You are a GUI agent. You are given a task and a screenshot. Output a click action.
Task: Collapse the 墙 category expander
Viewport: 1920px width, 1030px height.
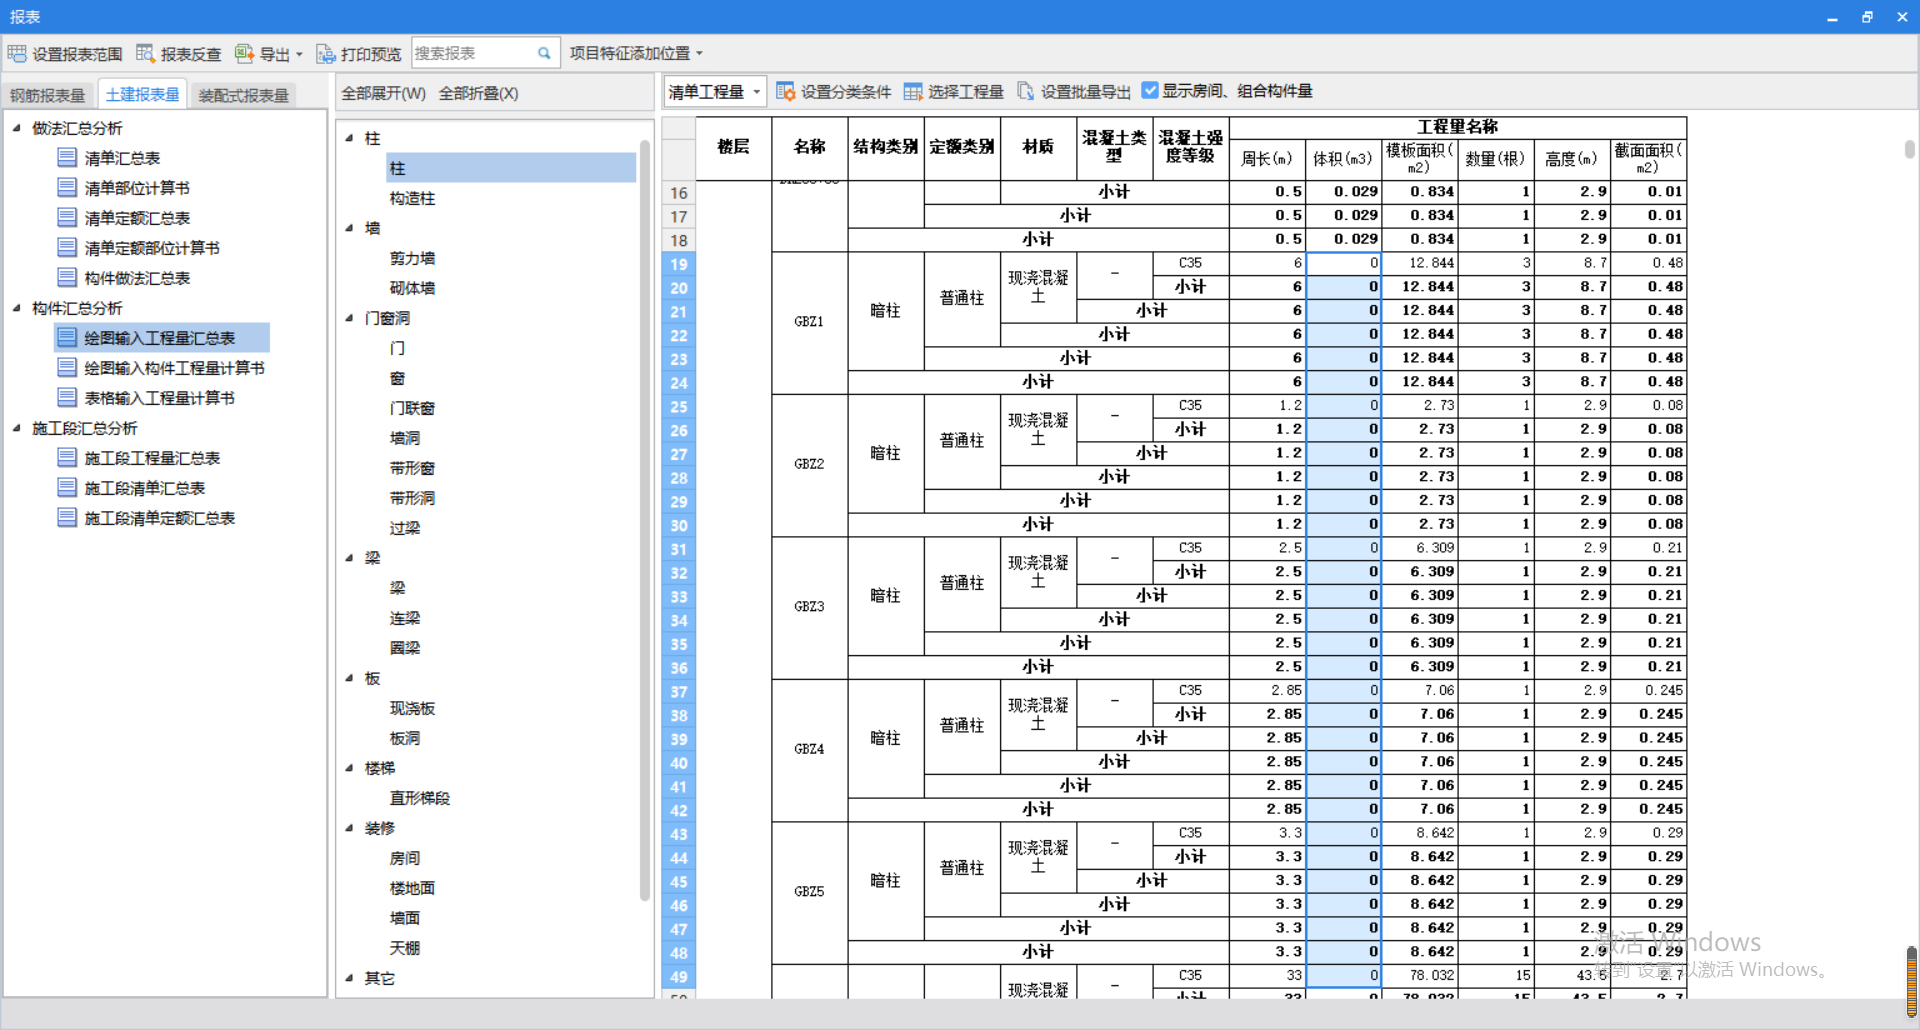[x=349, y=227]
